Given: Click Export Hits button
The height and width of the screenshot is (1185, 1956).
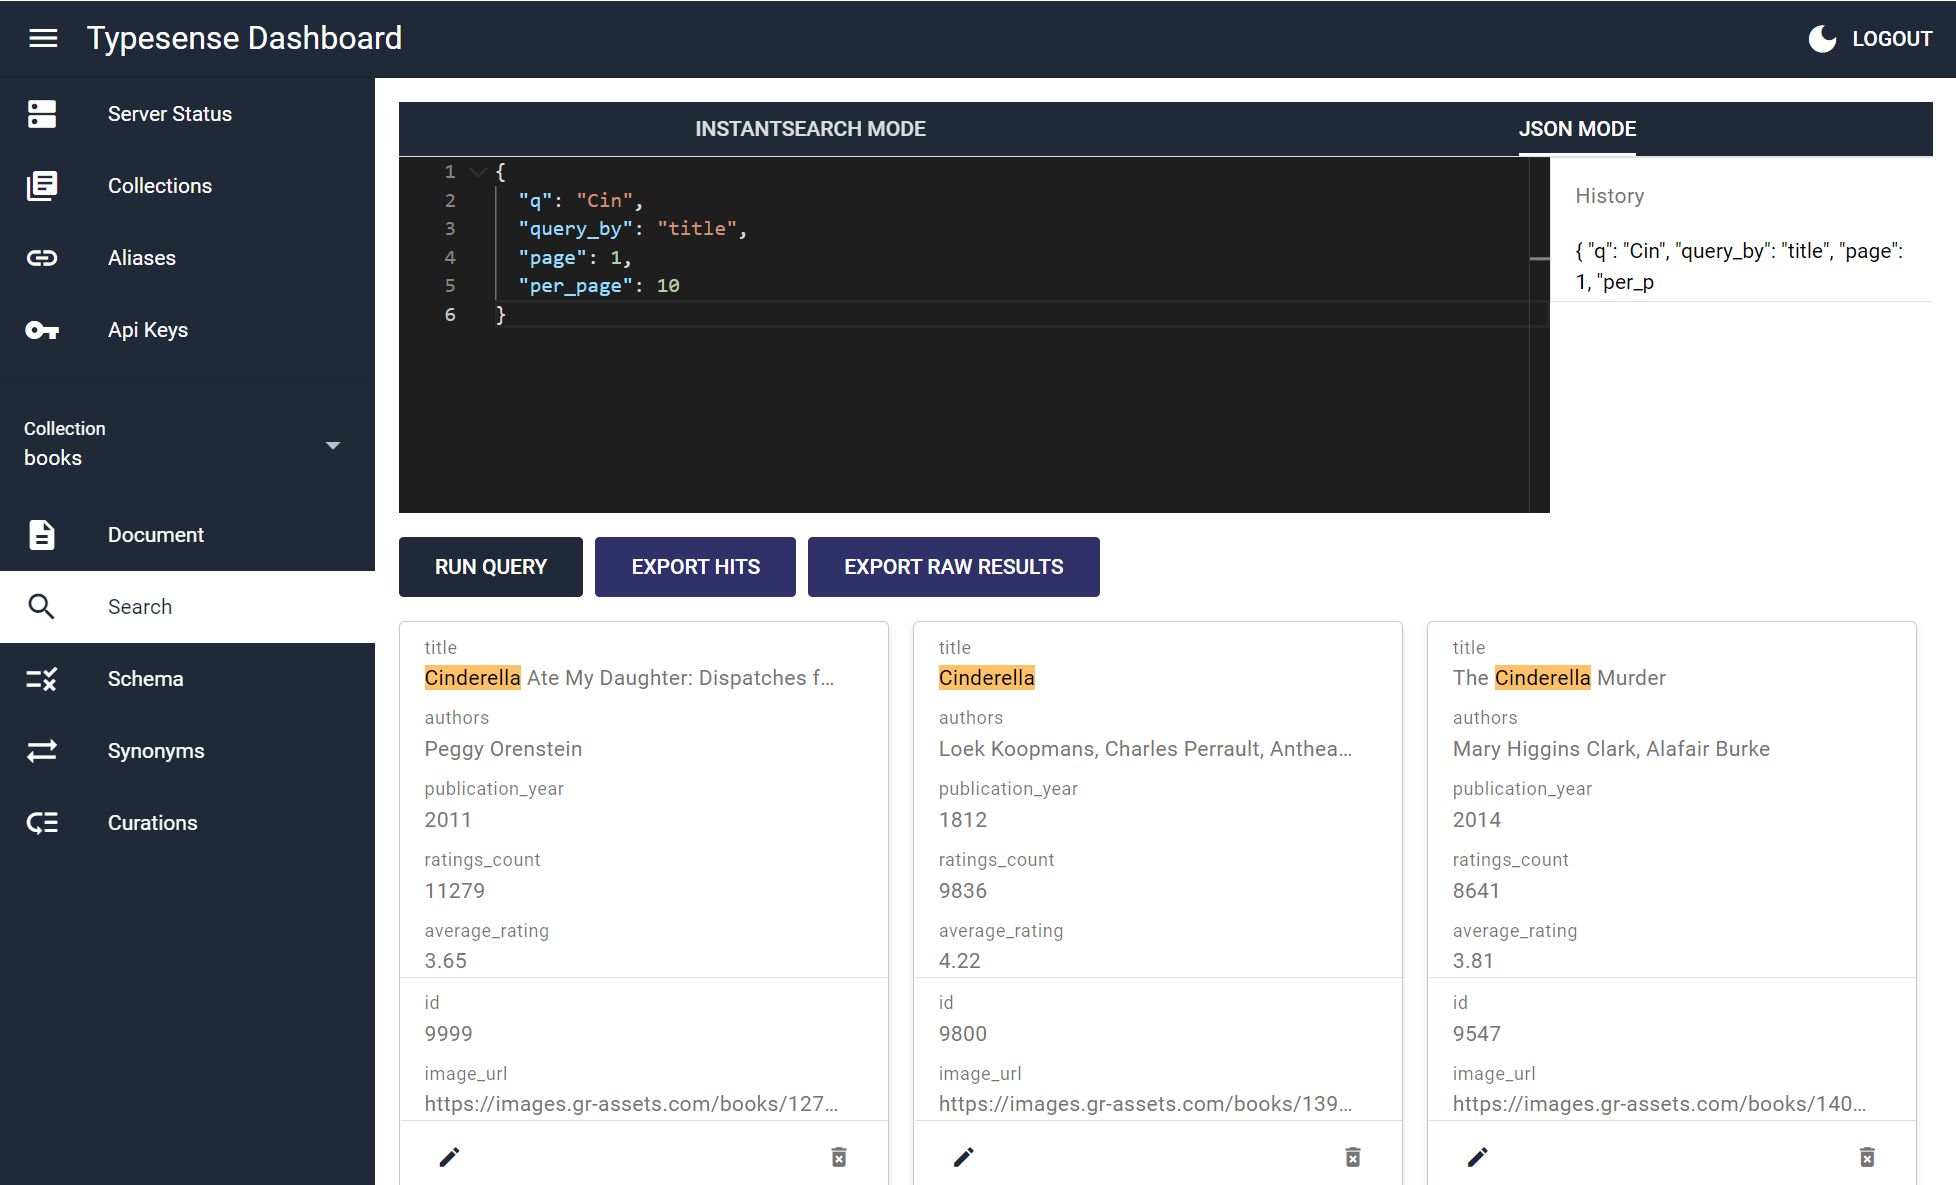Looking at the screenshot, I should pos(695,567).
